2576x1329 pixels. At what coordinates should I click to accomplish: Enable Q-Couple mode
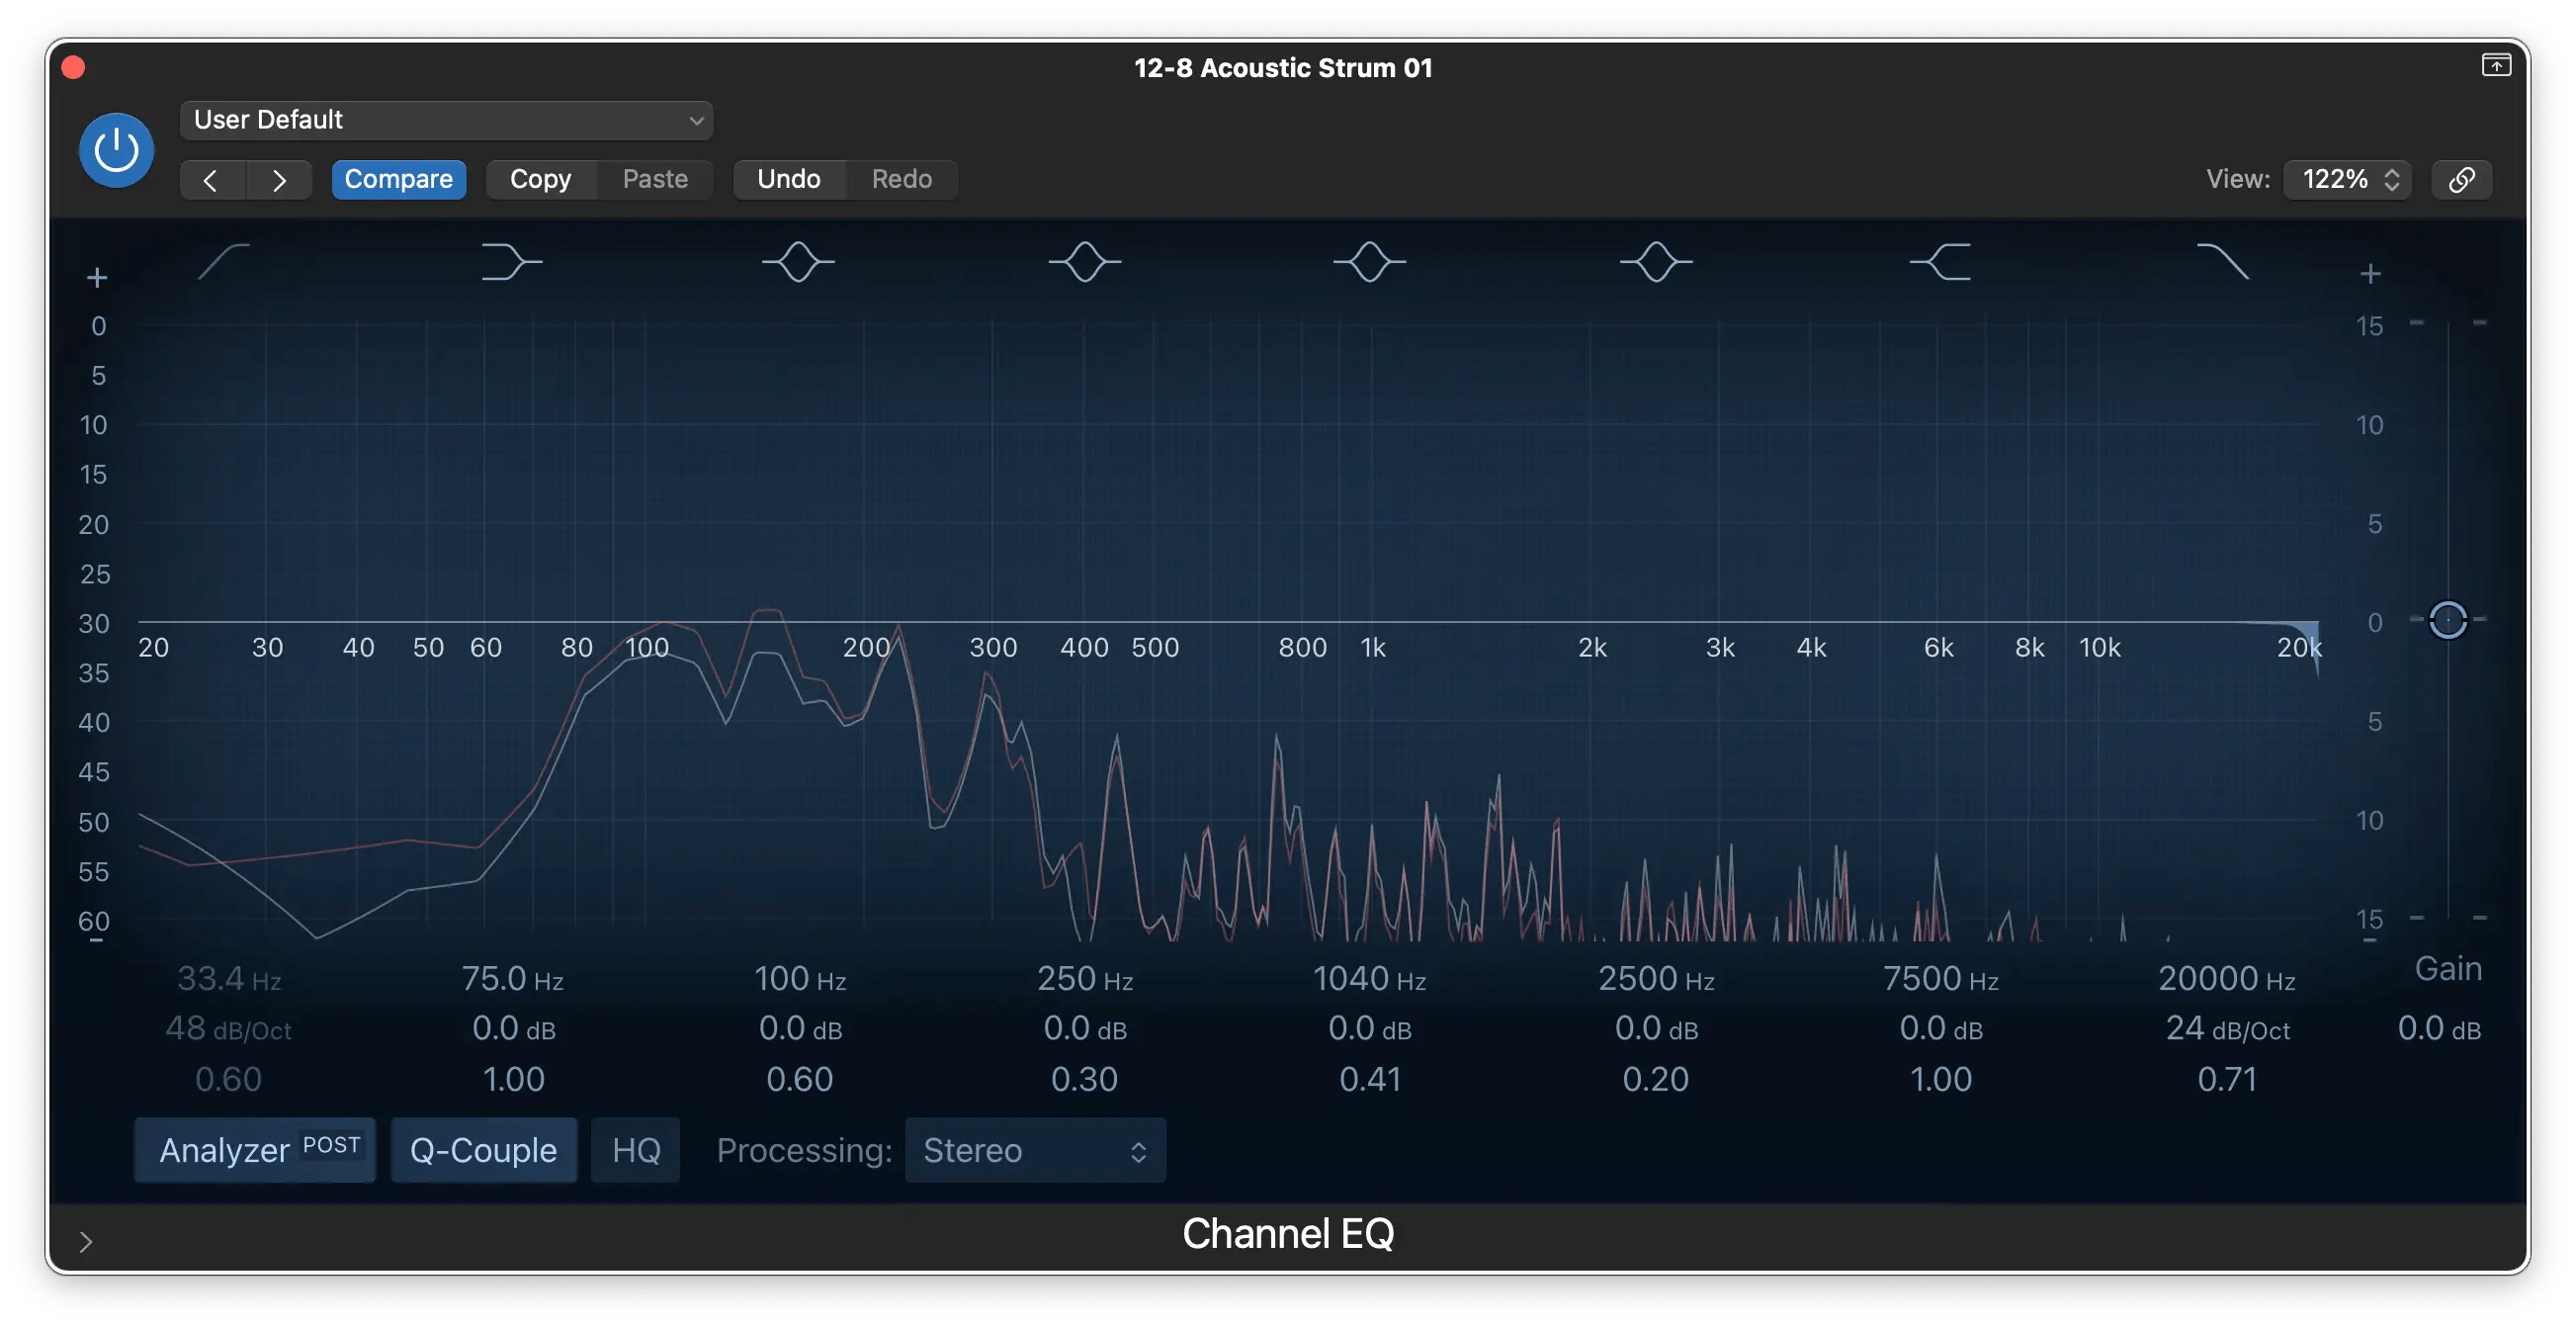483,1150
